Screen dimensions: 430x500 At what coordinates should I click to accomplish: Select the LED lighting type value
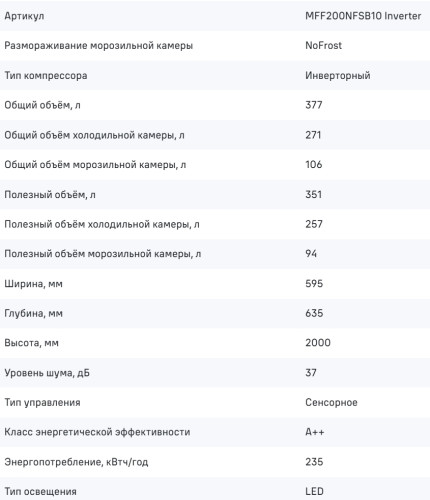(x=314, y=492)
